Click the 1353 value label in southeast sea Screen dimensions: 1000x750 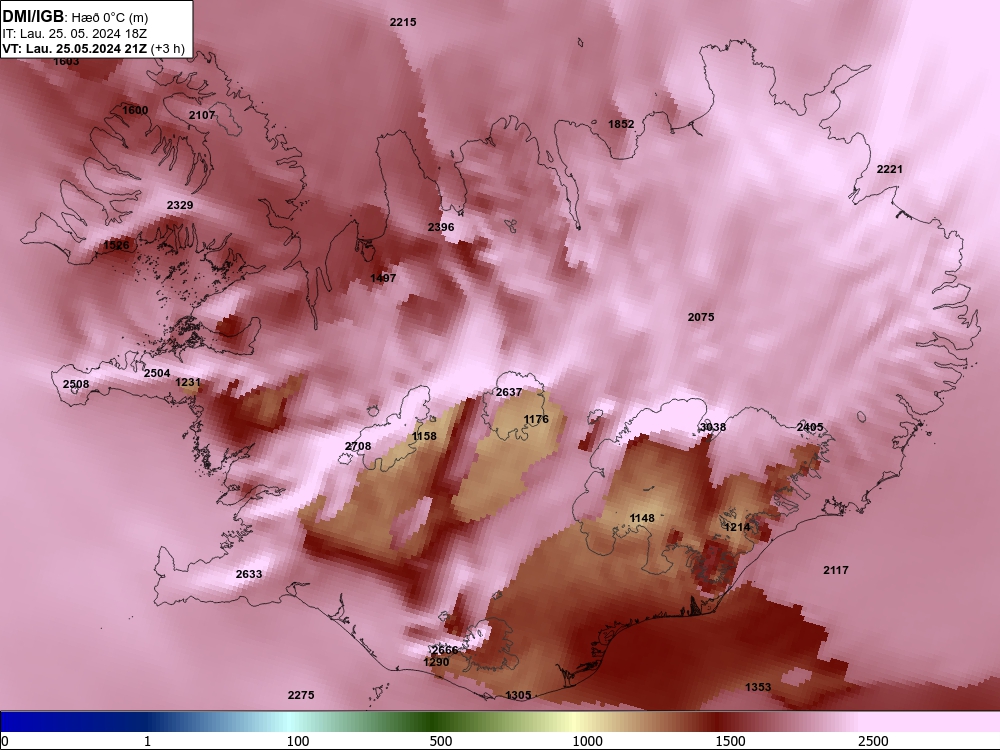pos(758,688)
